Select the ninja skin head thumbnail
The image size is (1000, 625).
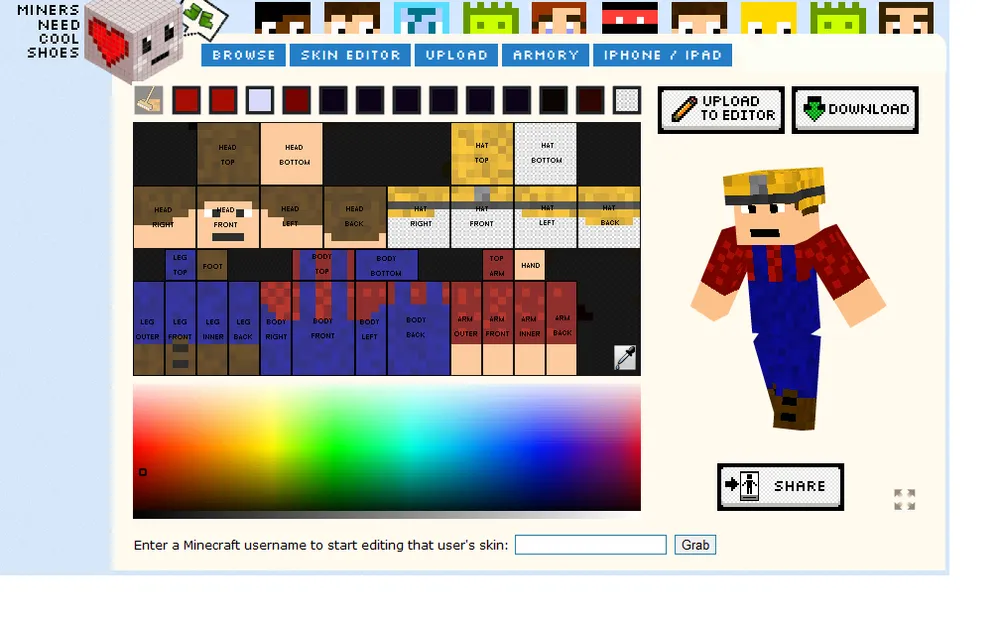pos(629,17)
